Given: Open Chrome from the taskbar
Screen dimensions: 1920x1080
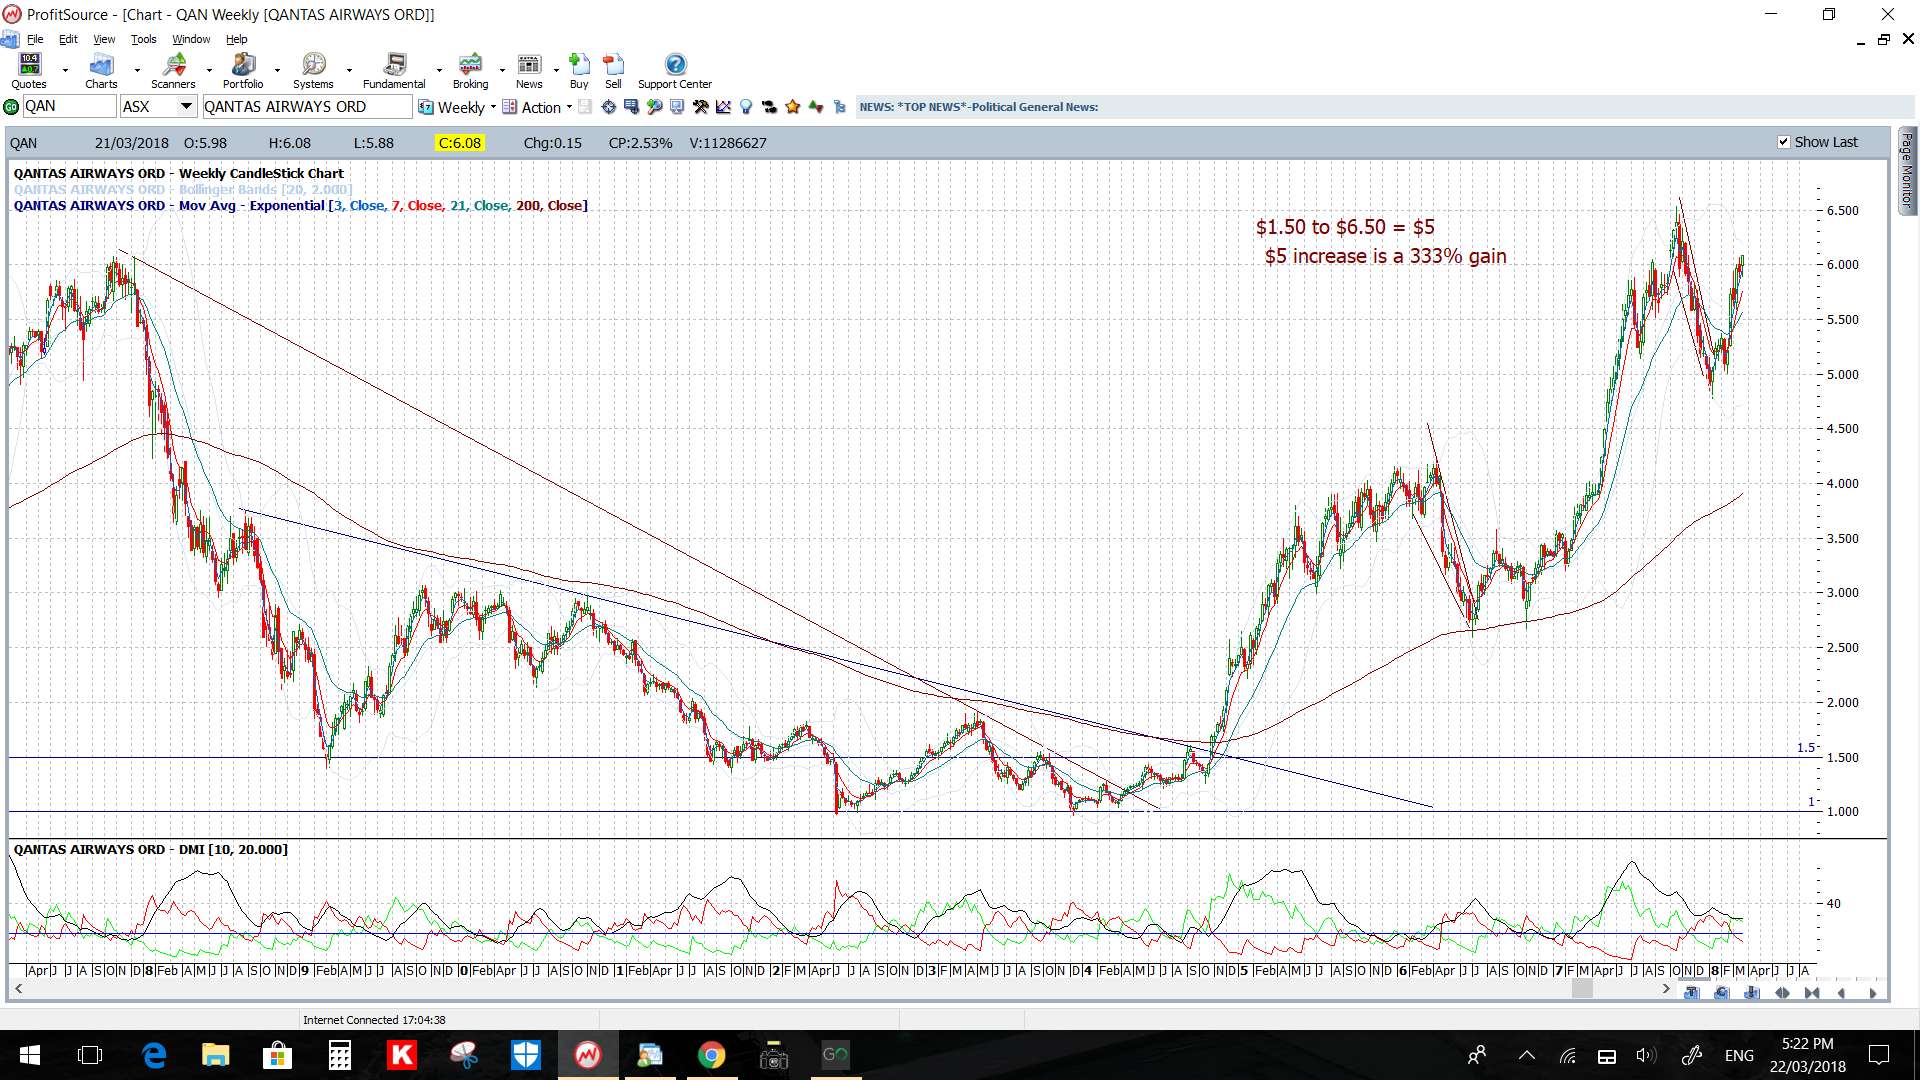Looking at the screenshot, I should pyautogui.click(x=711, y=1055).
